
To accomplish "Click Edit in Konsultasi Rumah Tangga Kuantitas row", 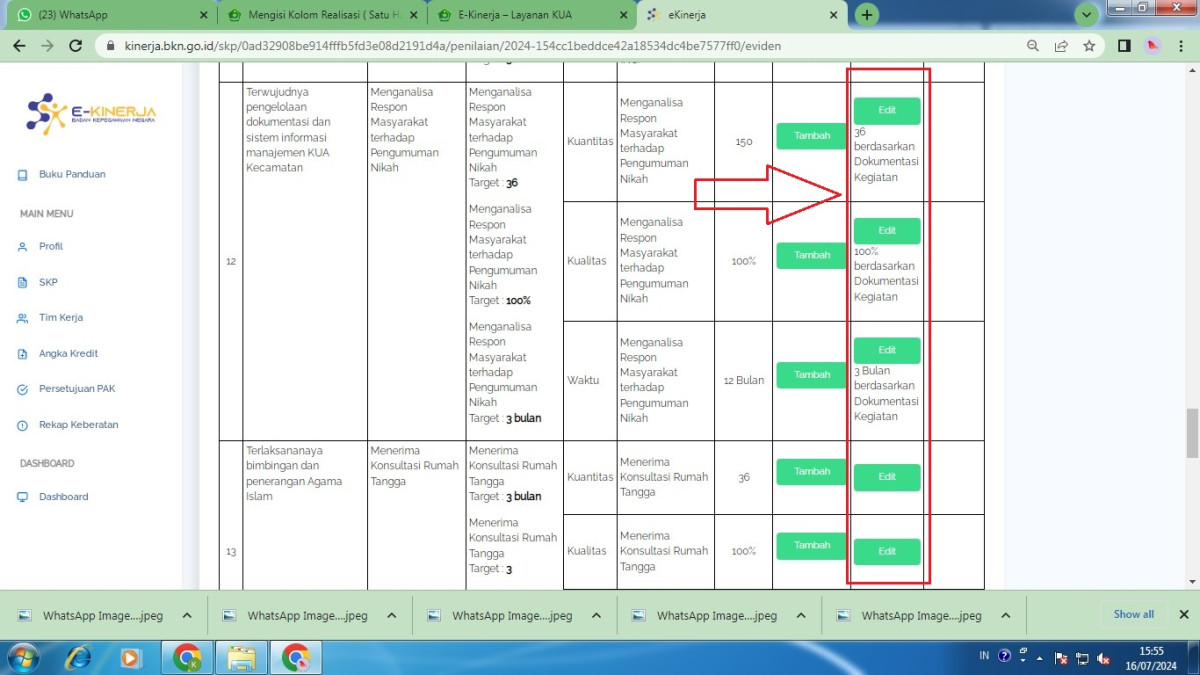I will click(887, 478).
